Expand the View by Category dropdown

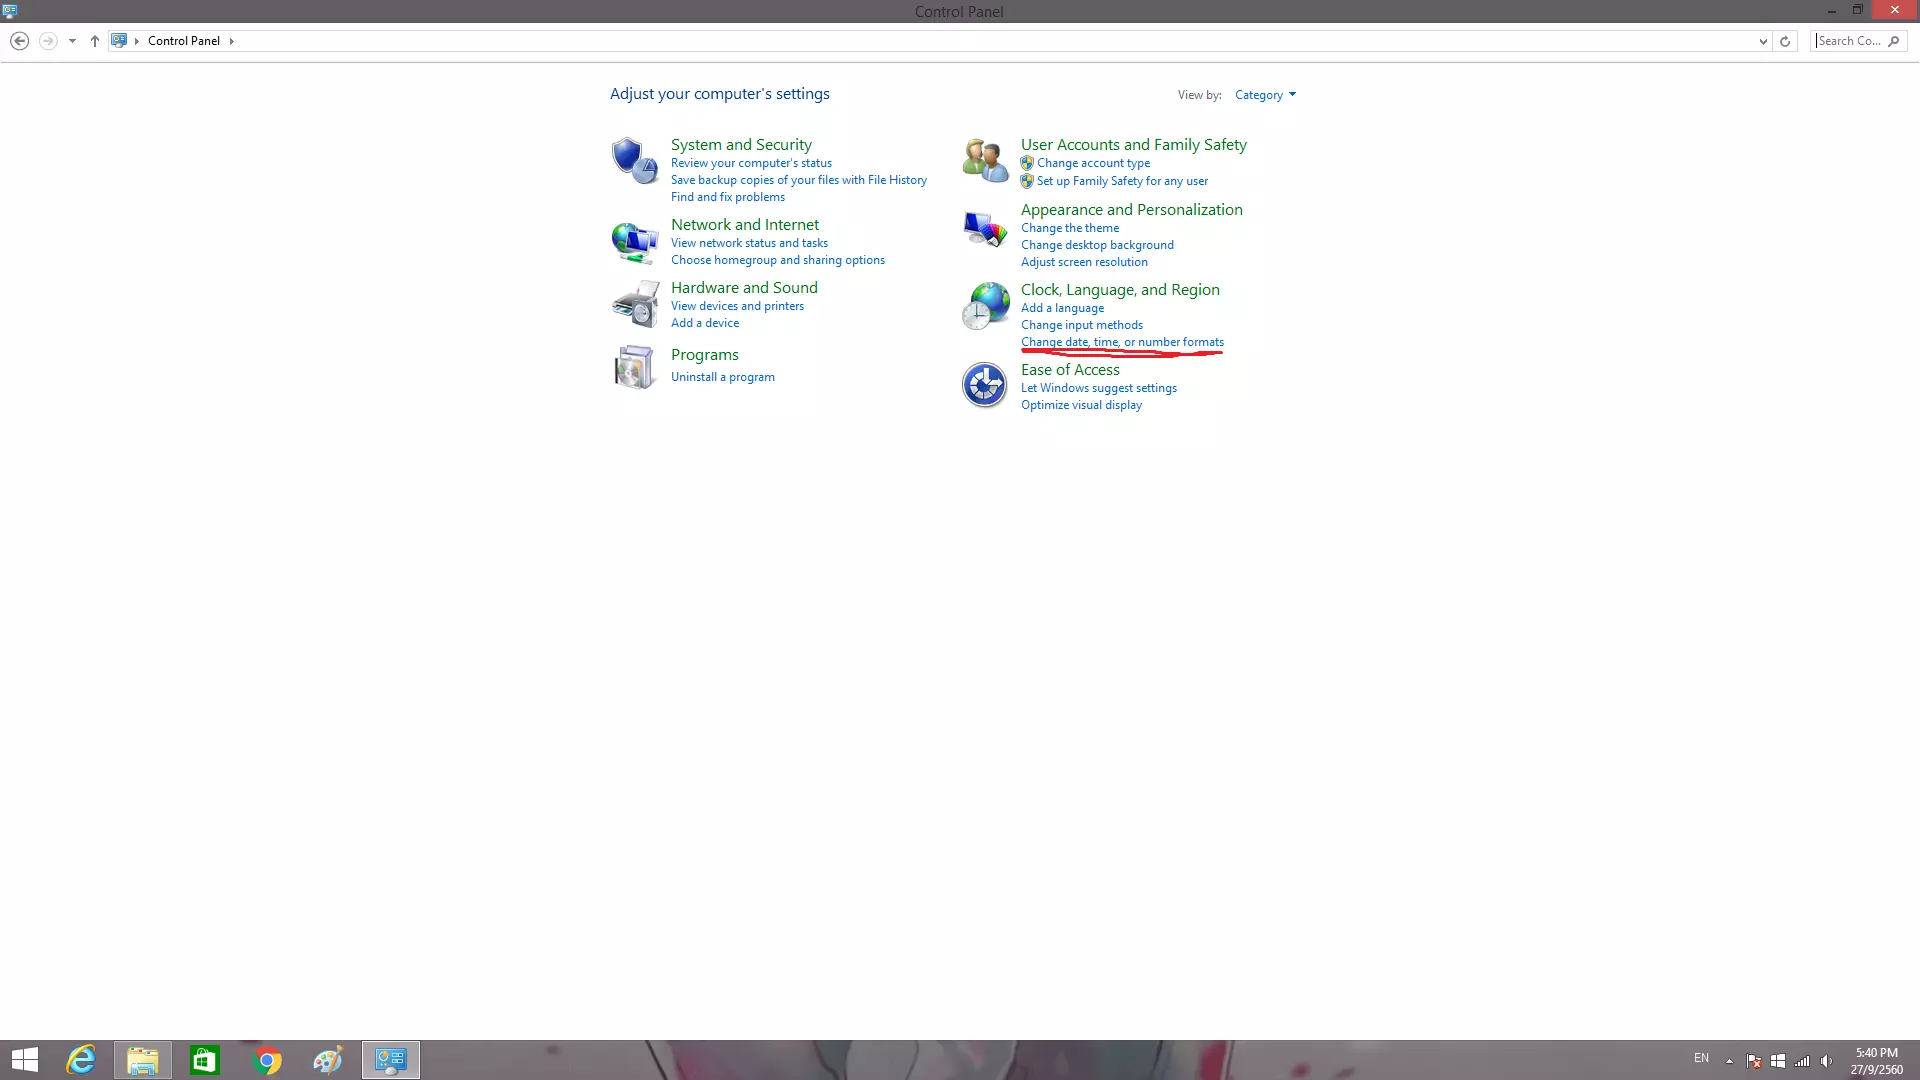click(1265, 95)
